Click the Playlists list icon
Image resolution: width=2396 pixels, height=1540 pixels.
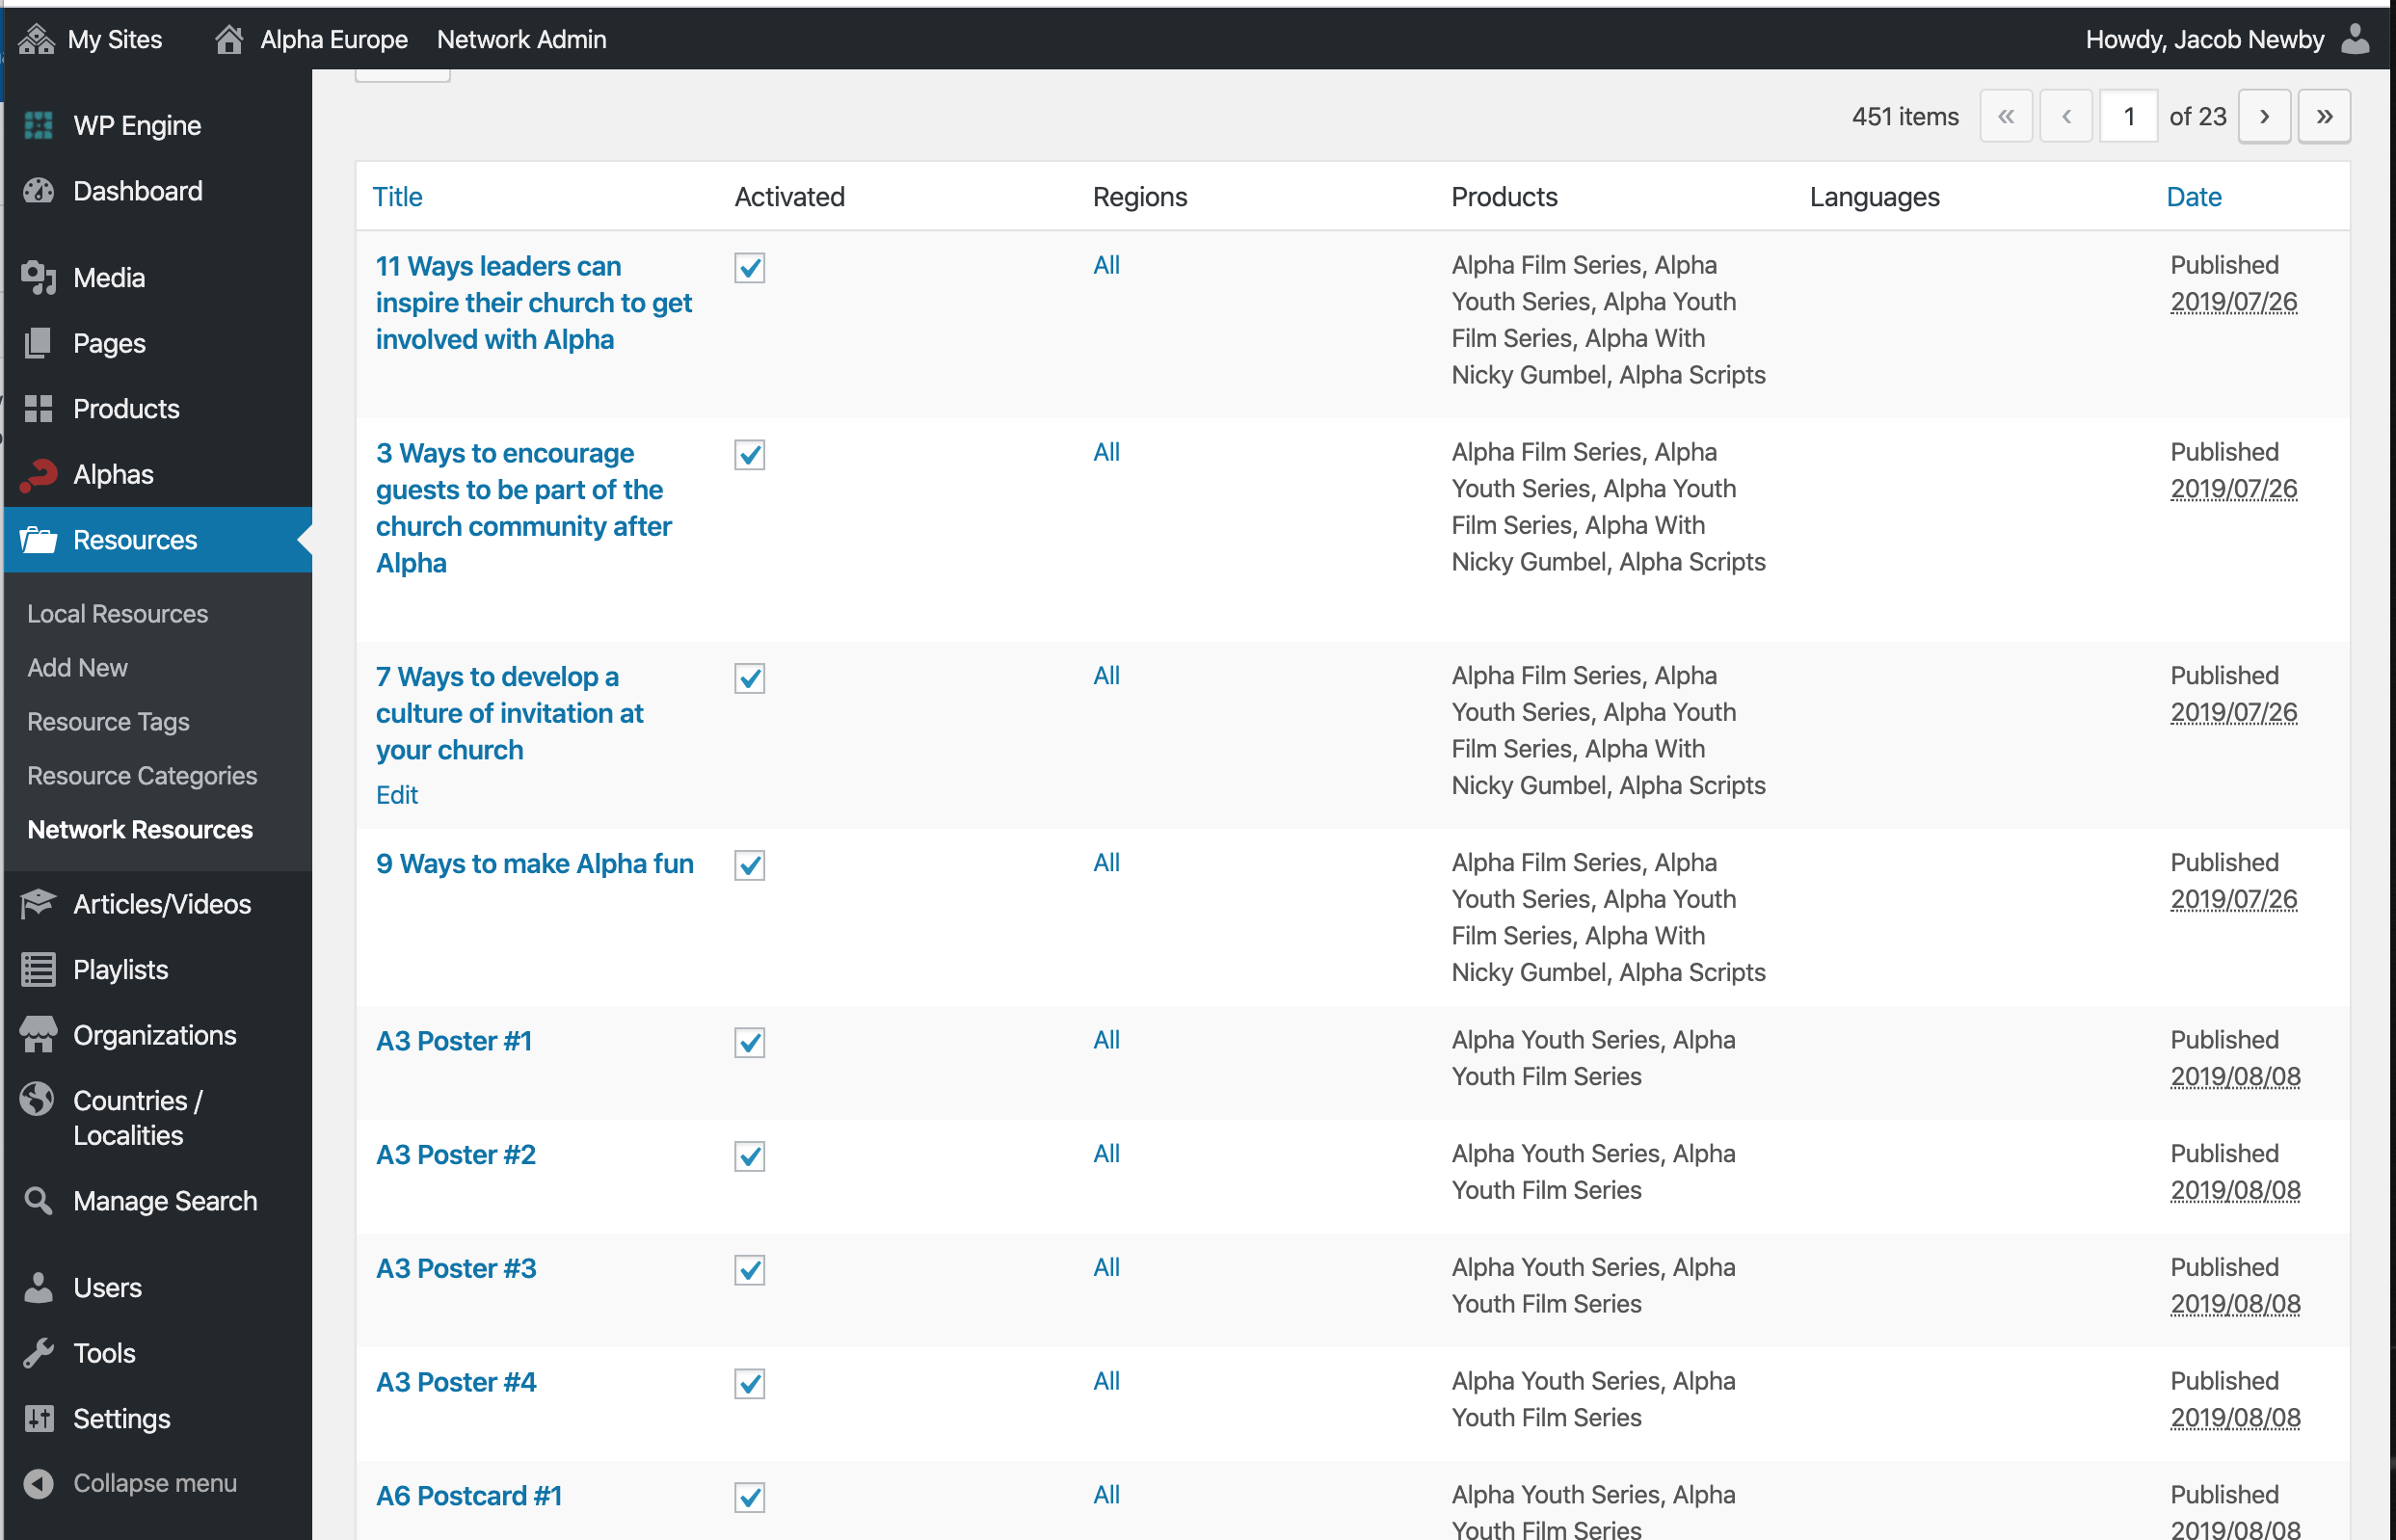tap(38, 969)
